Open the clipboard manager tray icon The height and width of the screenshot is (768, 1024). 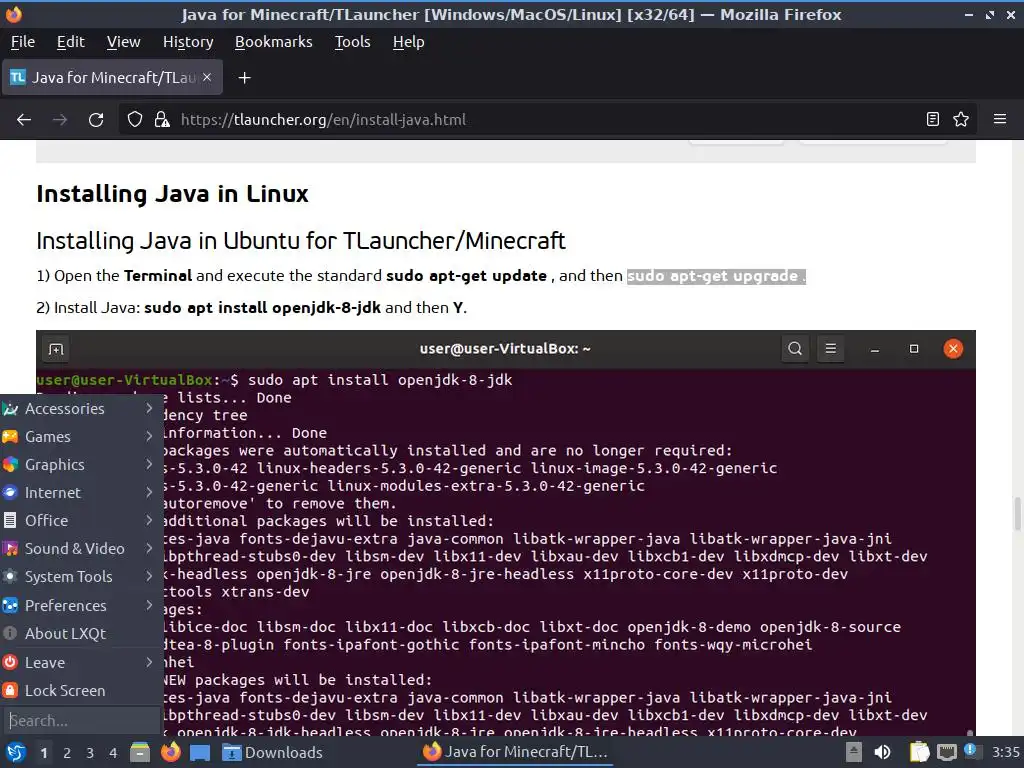tap(920, 752)
